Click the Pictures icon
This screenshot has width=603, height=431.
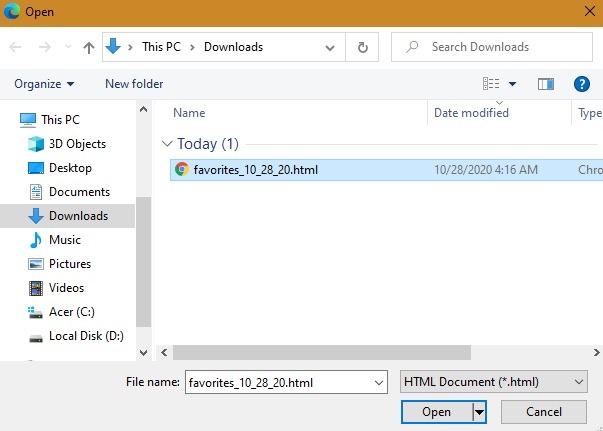(36, 264)
